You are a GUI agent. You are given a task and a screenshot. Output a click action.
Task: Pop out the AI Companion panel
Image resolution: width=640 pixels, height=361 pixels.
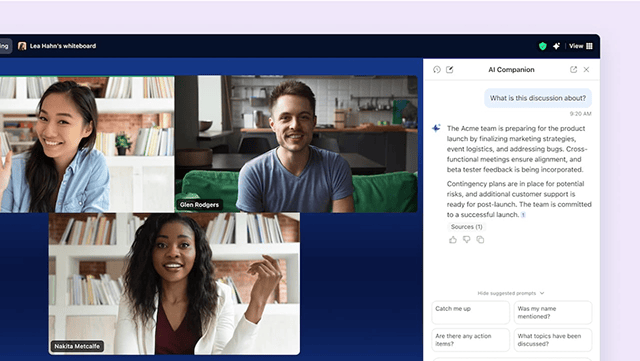[573, 69]
